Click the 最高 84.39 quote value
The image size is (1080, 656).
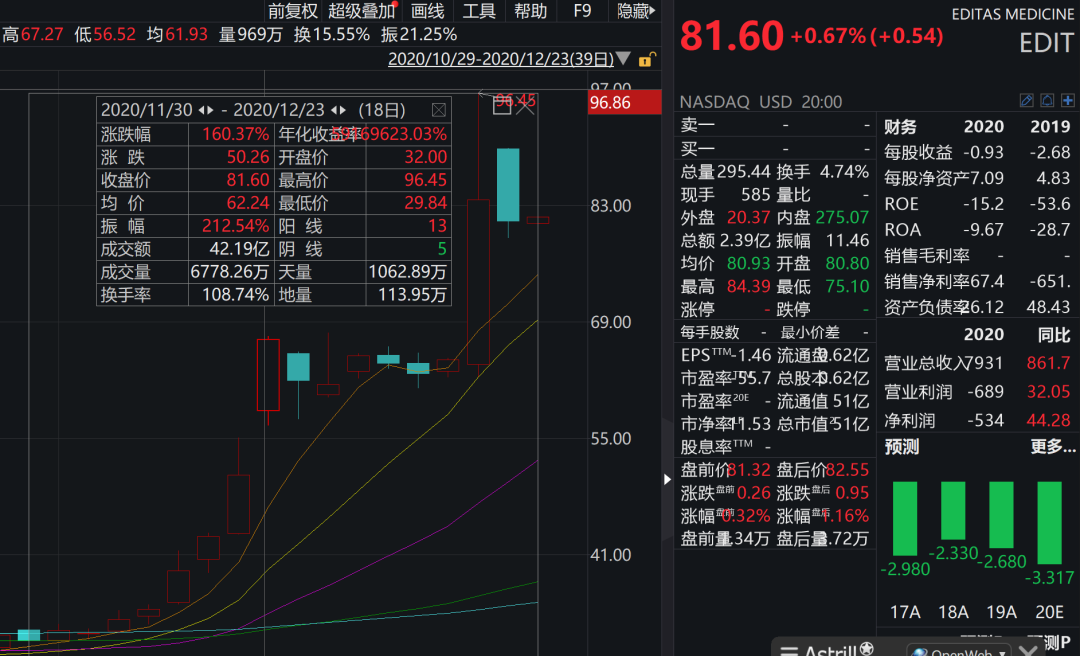click(x=749, y=286)
